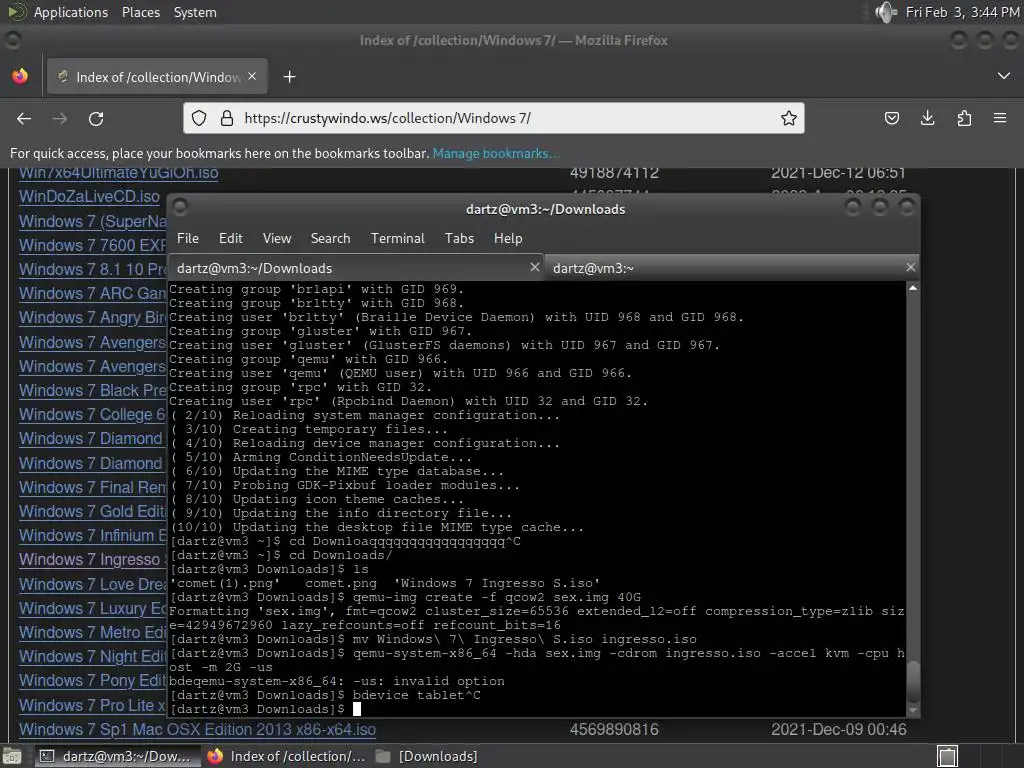Image resolution: width=1024 pixels, height=768 pixels.
Task: Open the System menu
Action: pyautogui.click(x=195, y=12)
